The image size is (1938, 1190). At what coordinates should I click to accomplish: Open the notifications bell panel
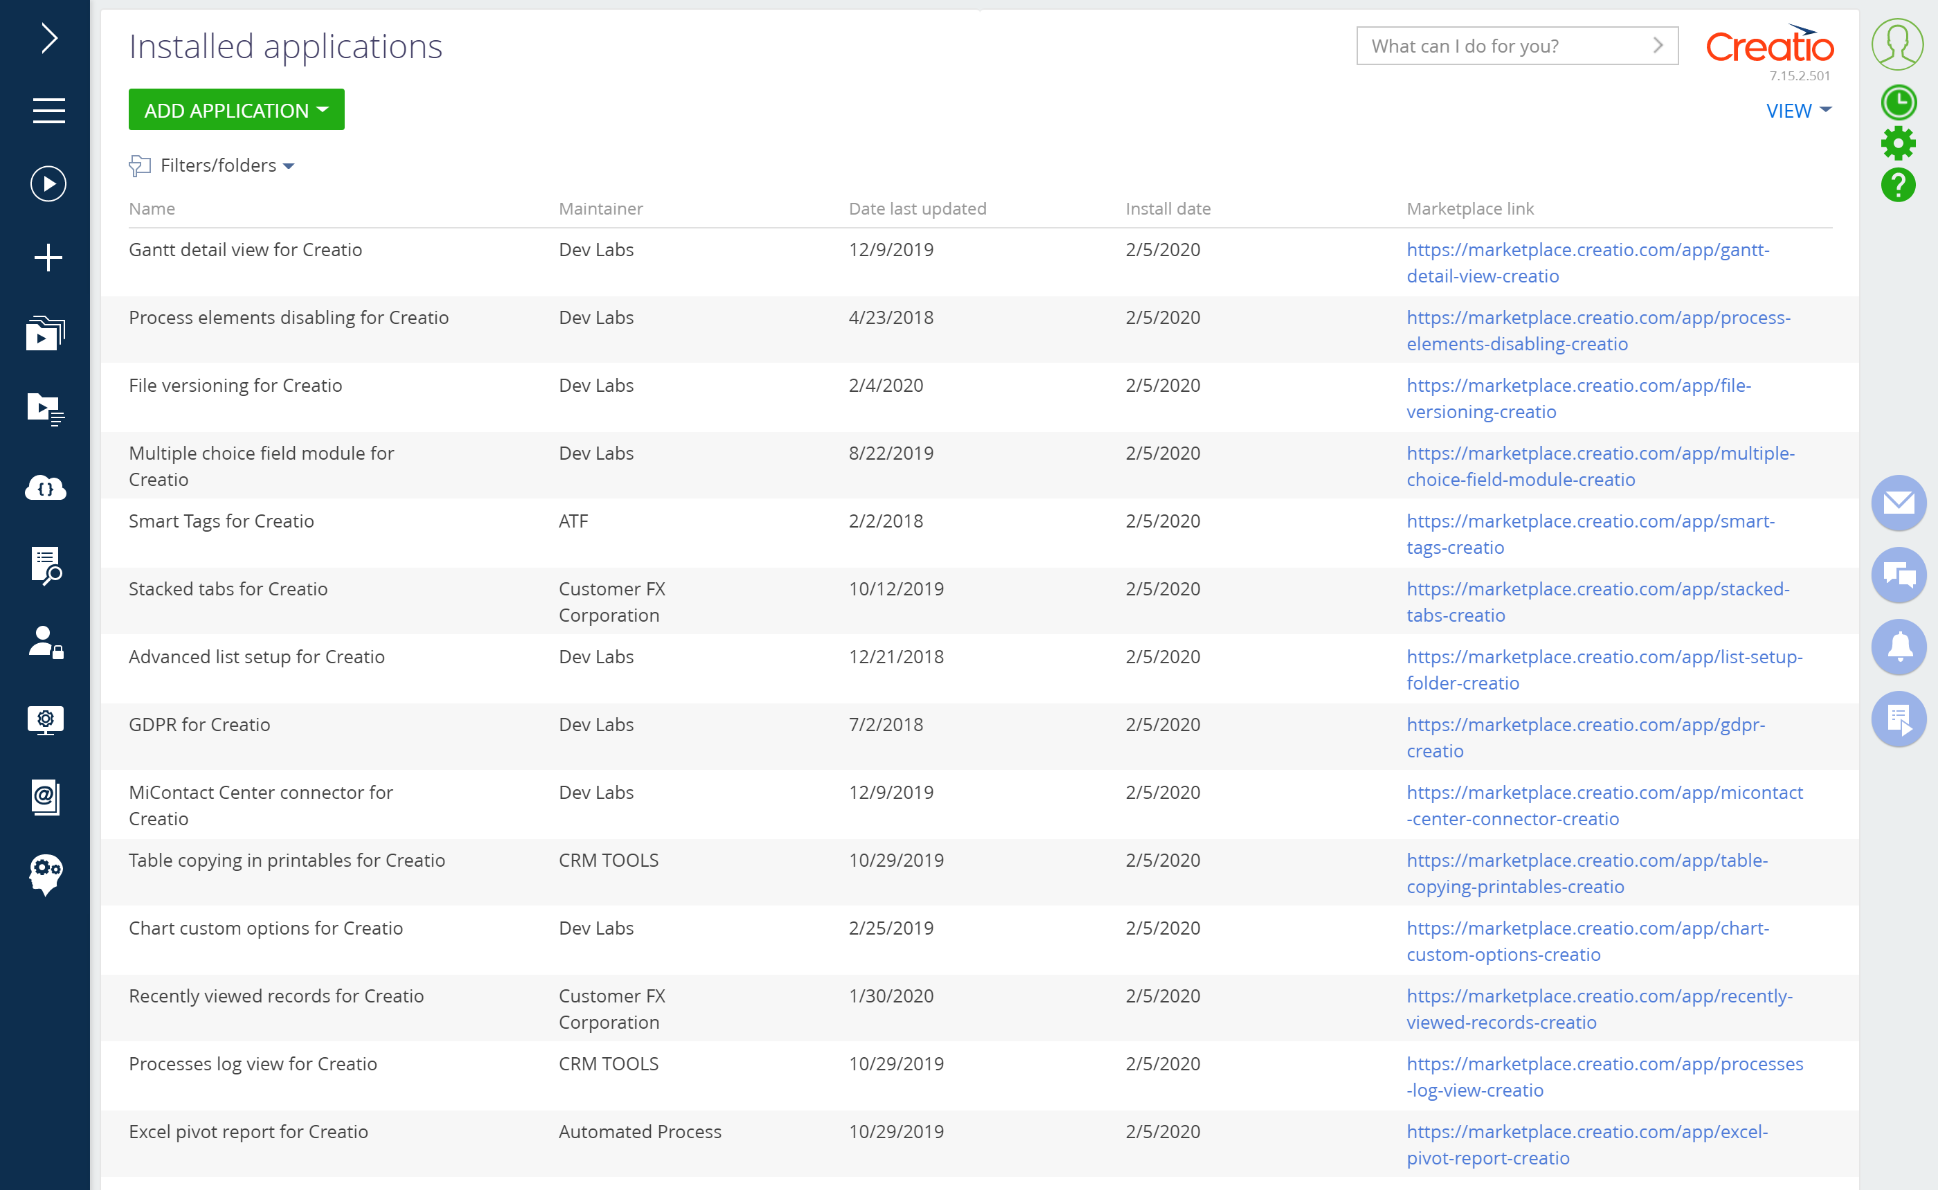(x=1899, y=647)
